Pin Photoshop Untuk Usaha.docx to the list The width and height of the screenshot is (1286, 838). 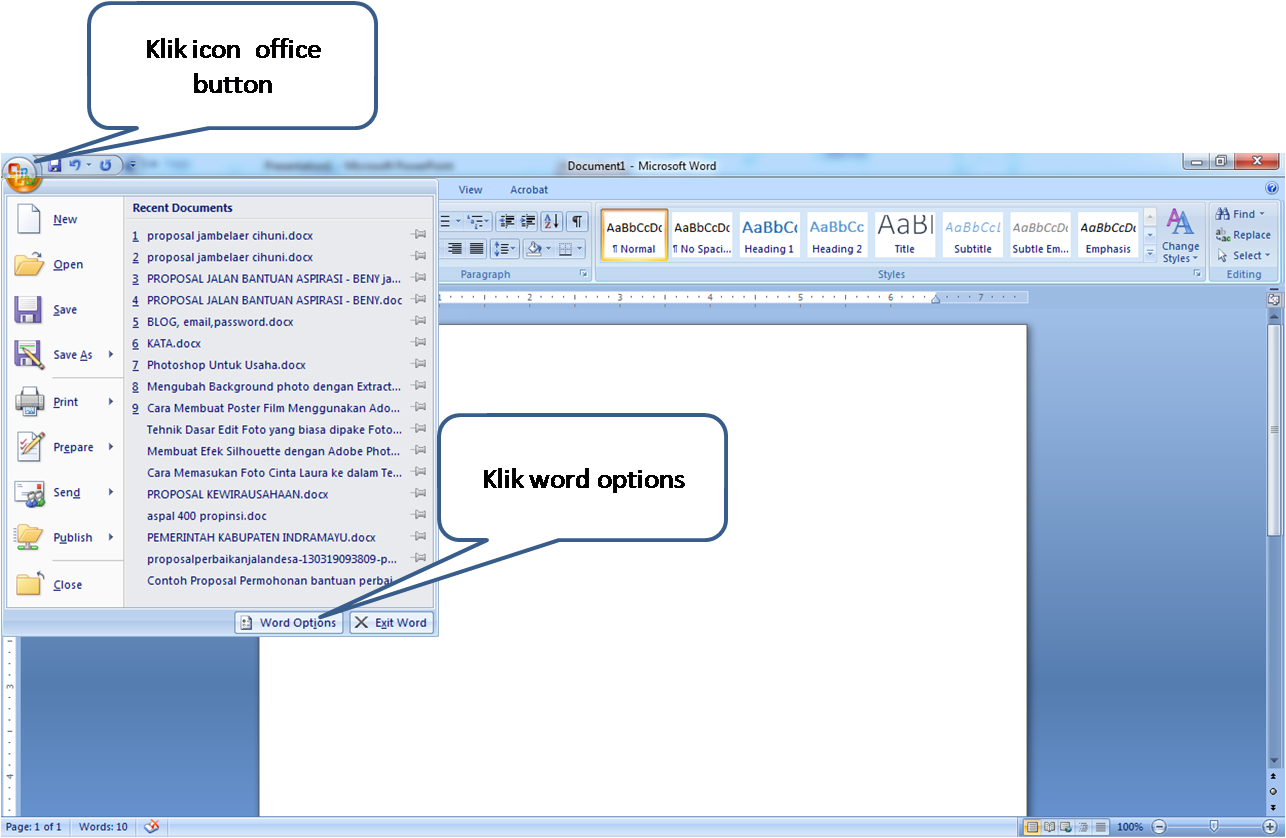tap(419, 365)
